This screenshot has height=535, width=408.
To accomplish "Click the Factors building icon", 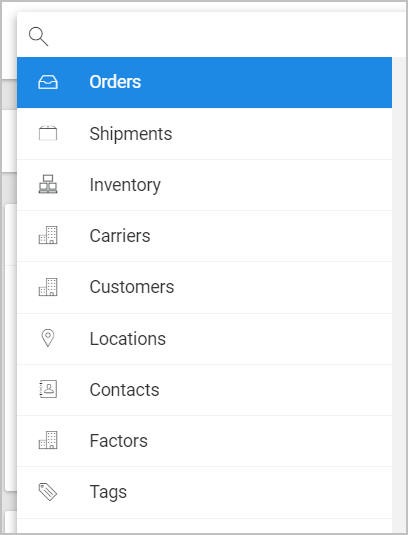I will pyautogui.click(x=48, y=440).
